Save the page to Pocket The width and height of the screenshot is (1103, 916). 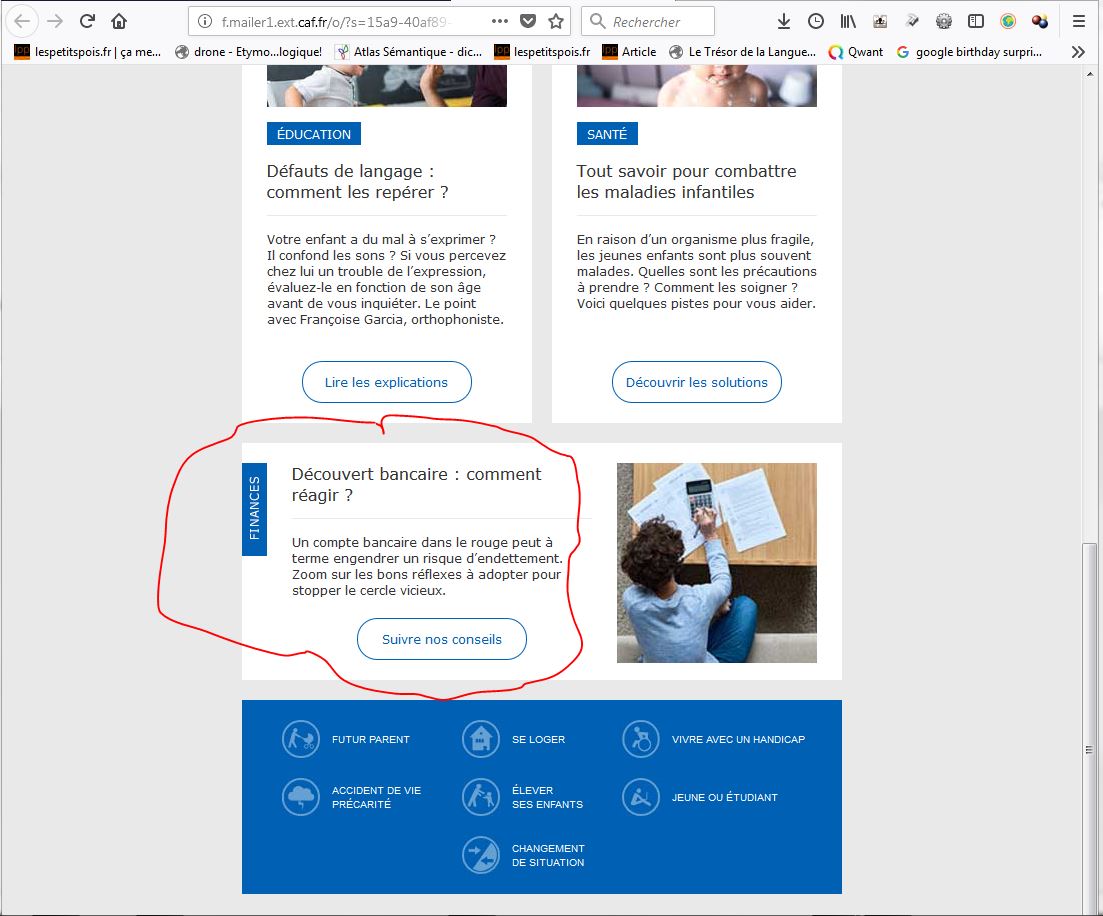[529, 21]
